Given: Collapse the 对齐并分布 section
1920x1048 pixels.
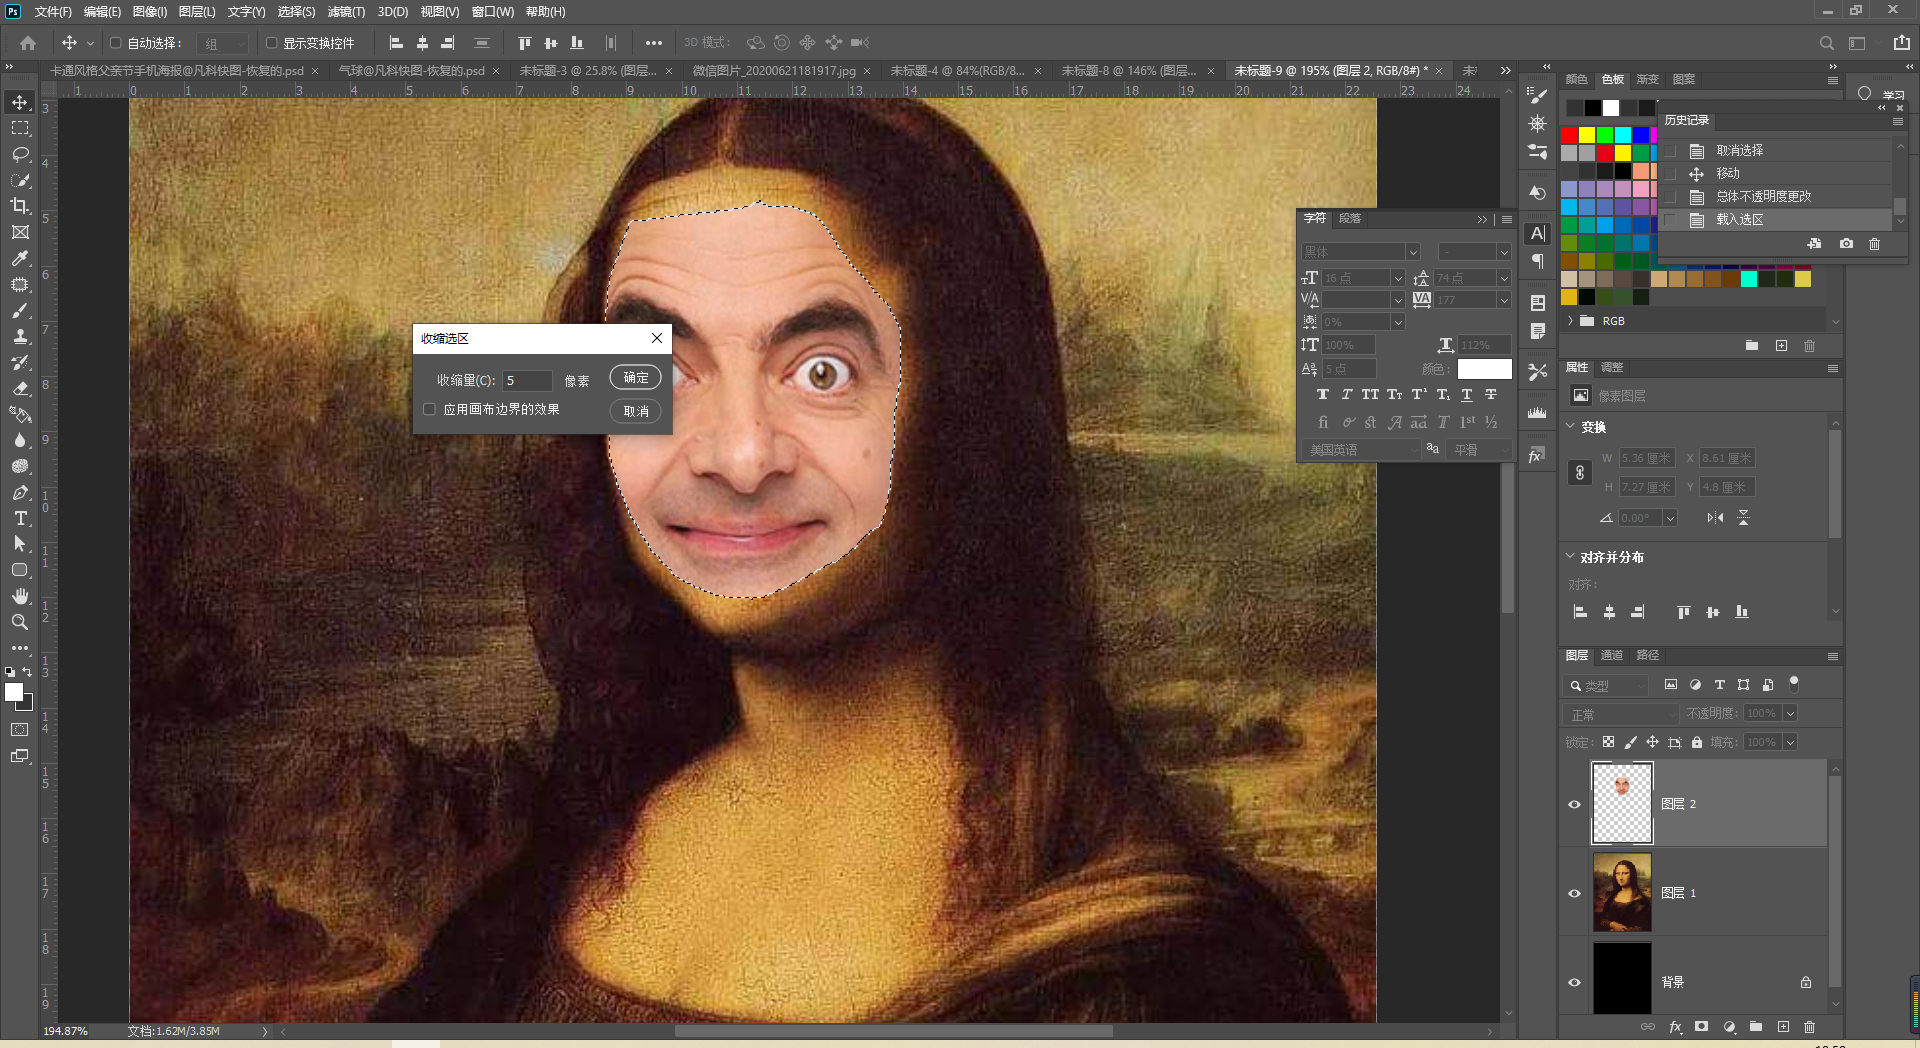Looking at the screenshot, I should tap(1570, 557).
